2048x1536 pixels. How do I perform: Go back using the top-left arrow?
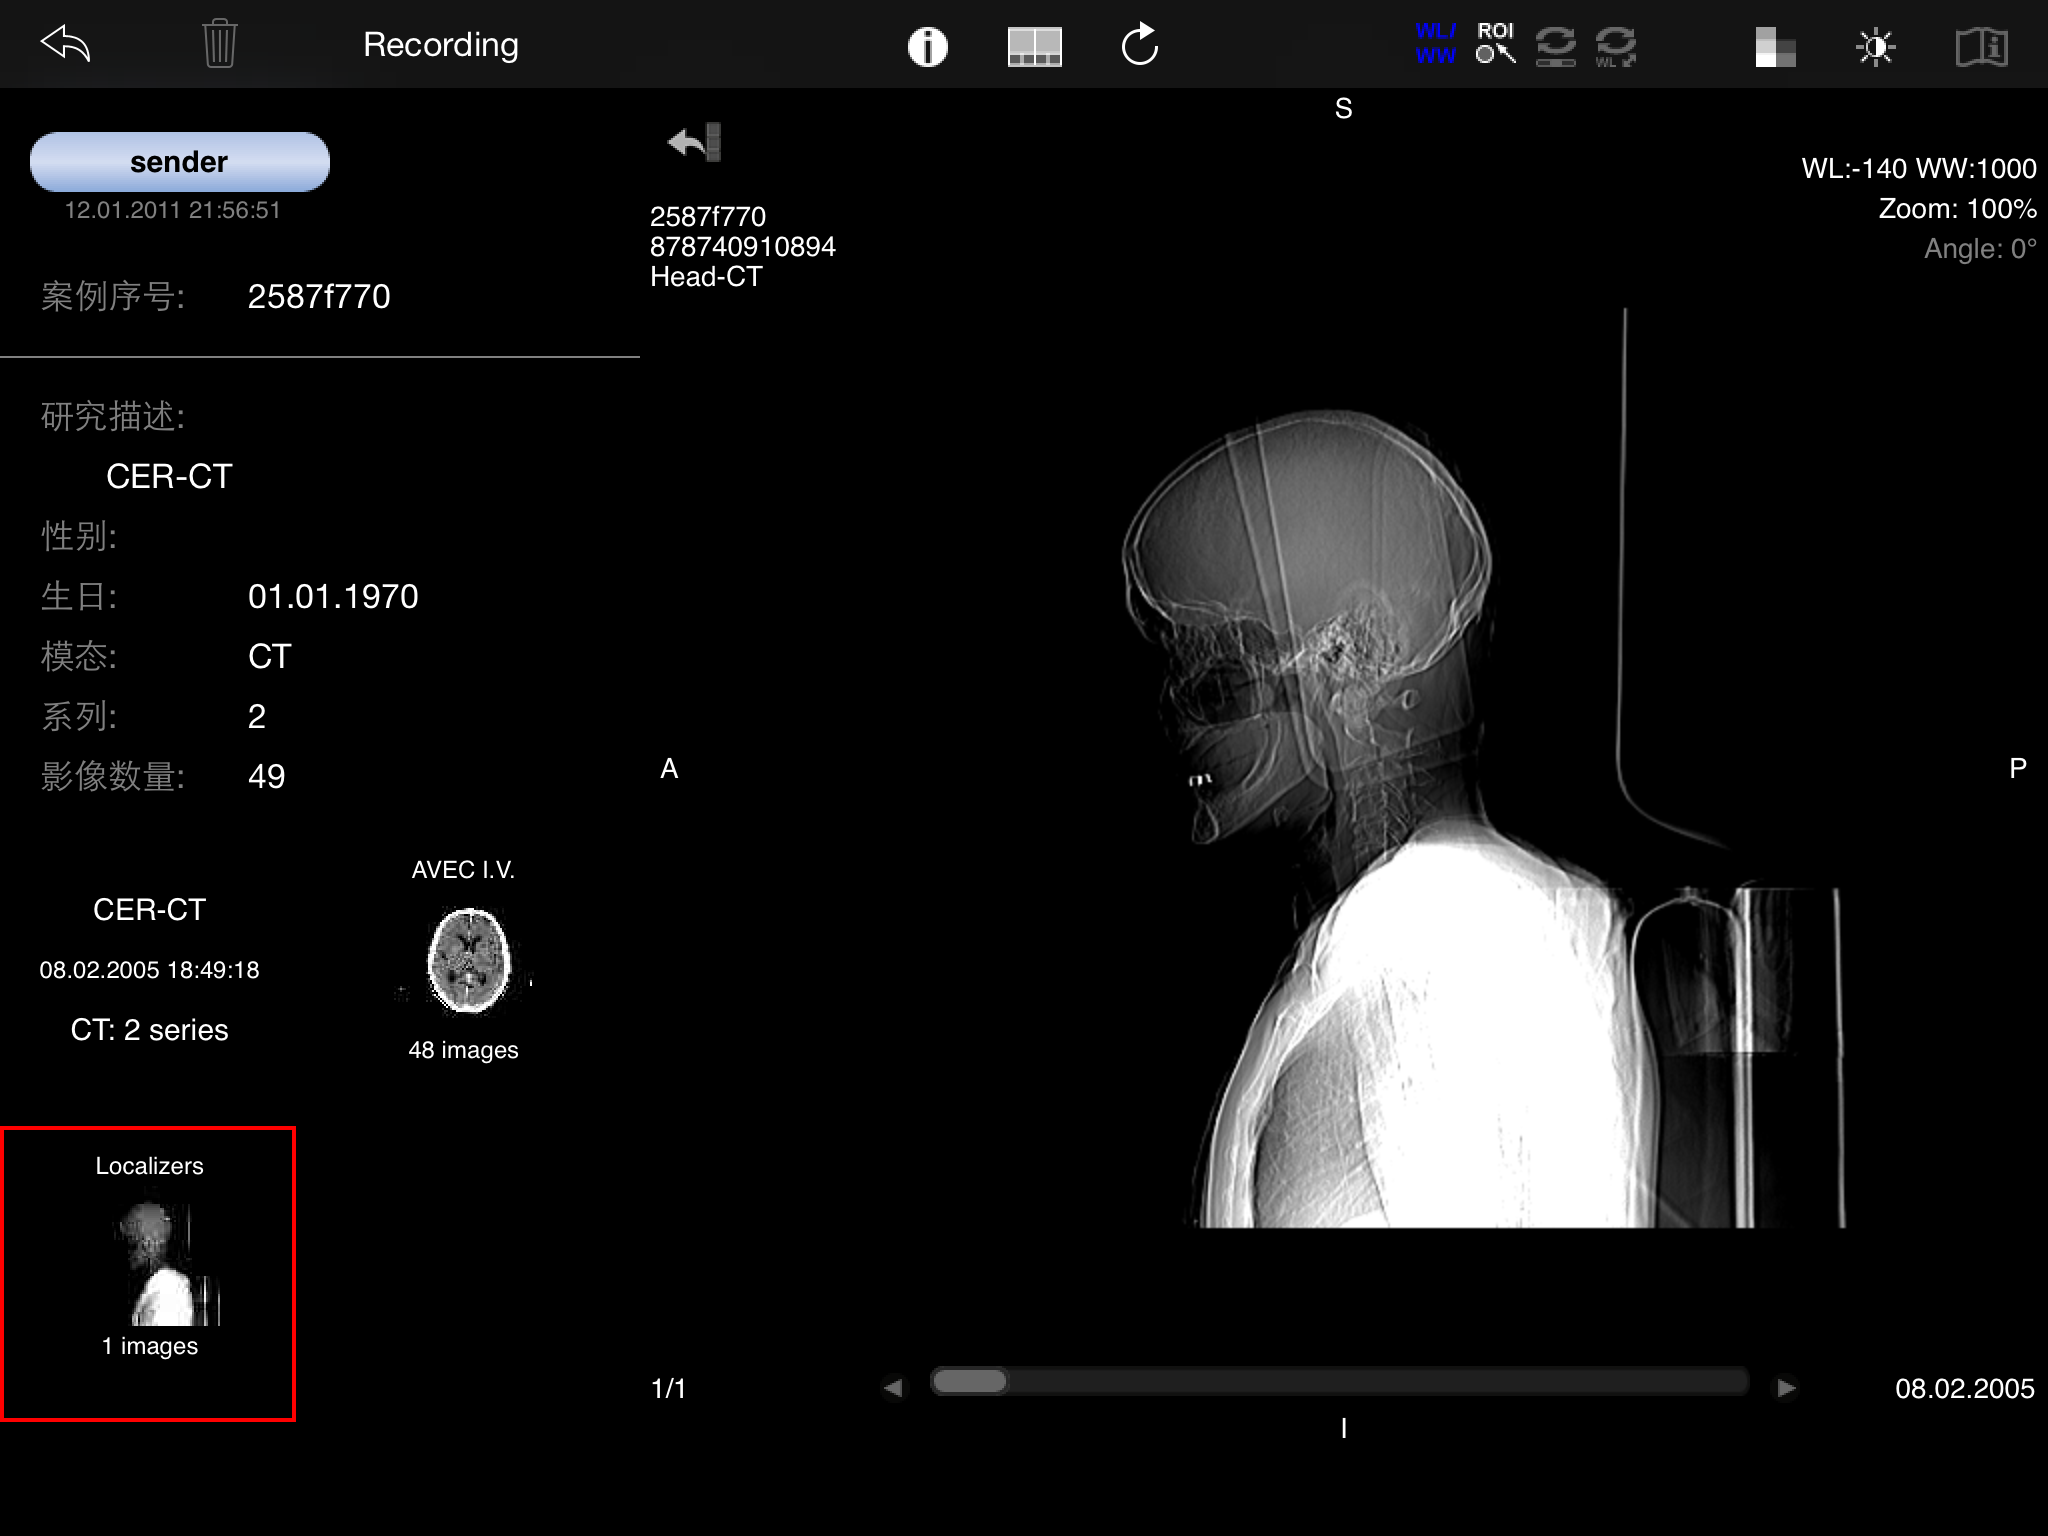click(65, 44)
